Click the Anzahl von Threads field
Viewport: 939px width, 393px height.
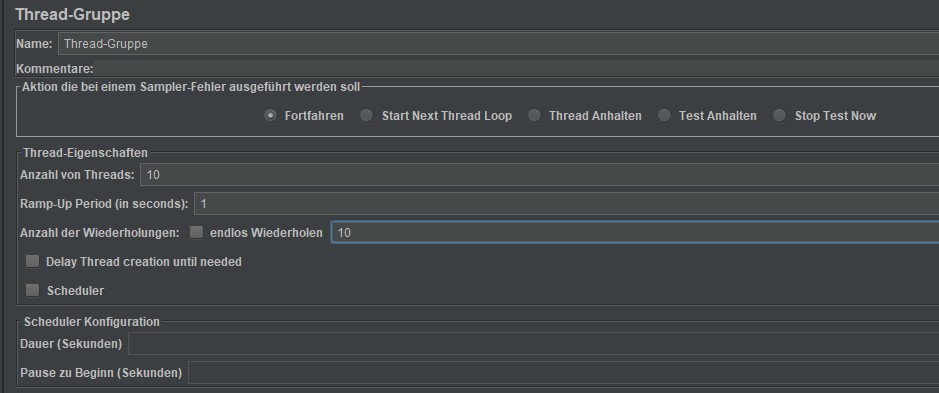(x=540, y=175)
